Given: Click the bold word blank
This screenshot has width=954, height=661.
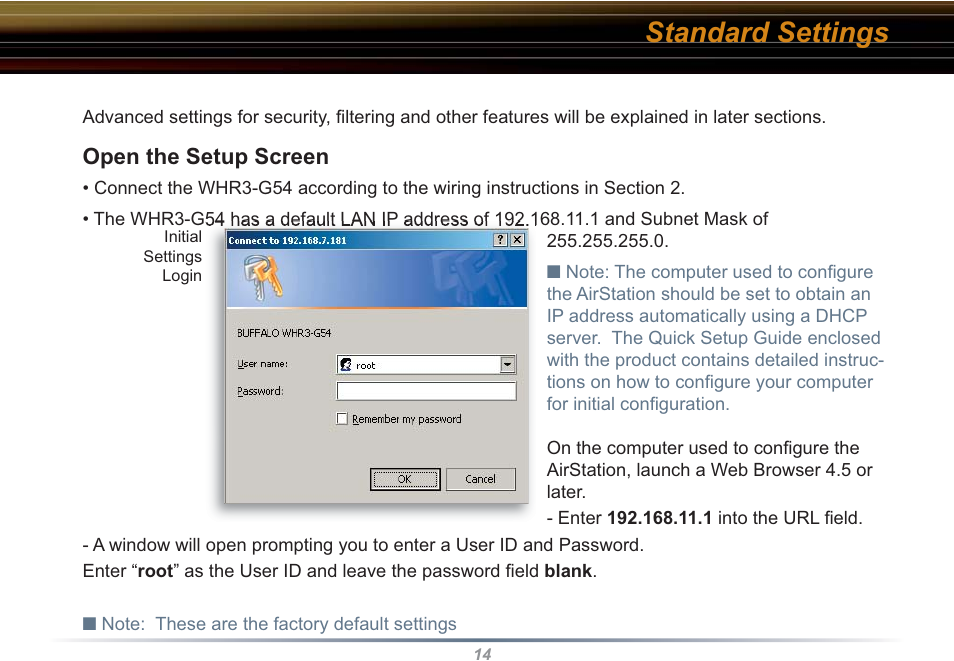Looking at the screenshot, I should (568, 571).
